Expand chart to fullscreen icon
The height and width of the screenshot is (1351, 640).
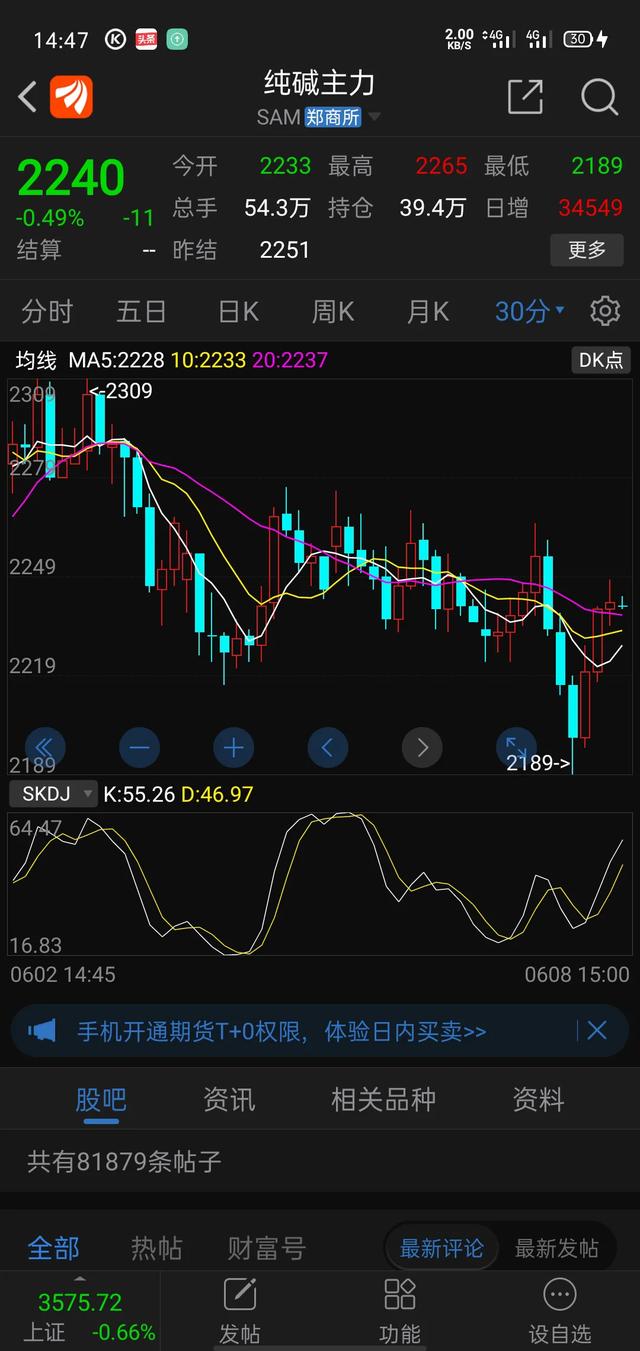(516, 747)
